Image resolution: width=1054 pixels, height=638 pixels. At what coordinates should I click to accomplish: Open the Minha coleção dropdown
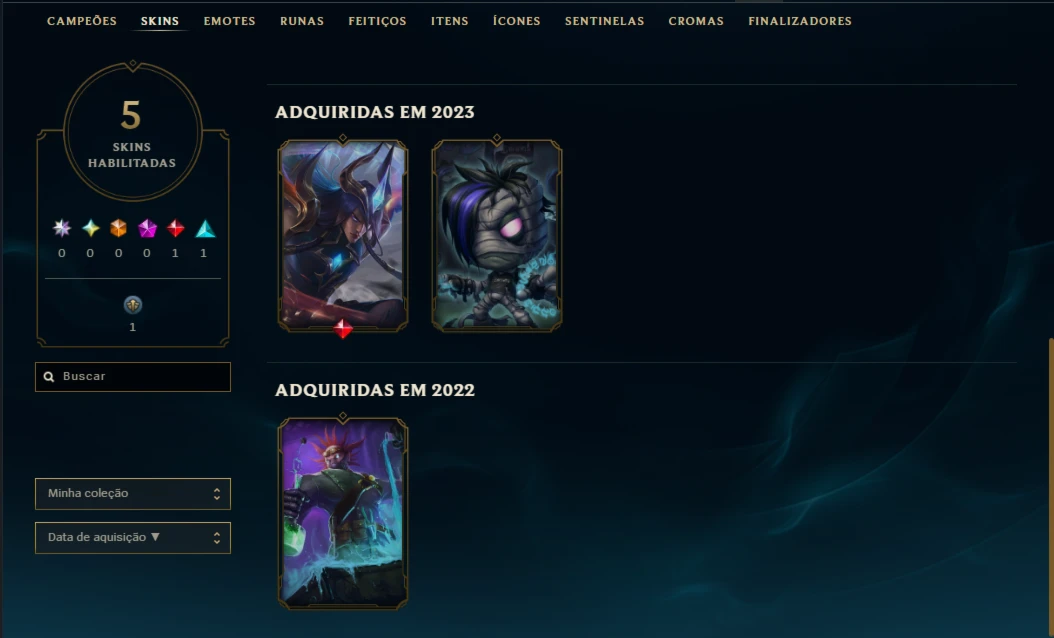click(133, 493)
